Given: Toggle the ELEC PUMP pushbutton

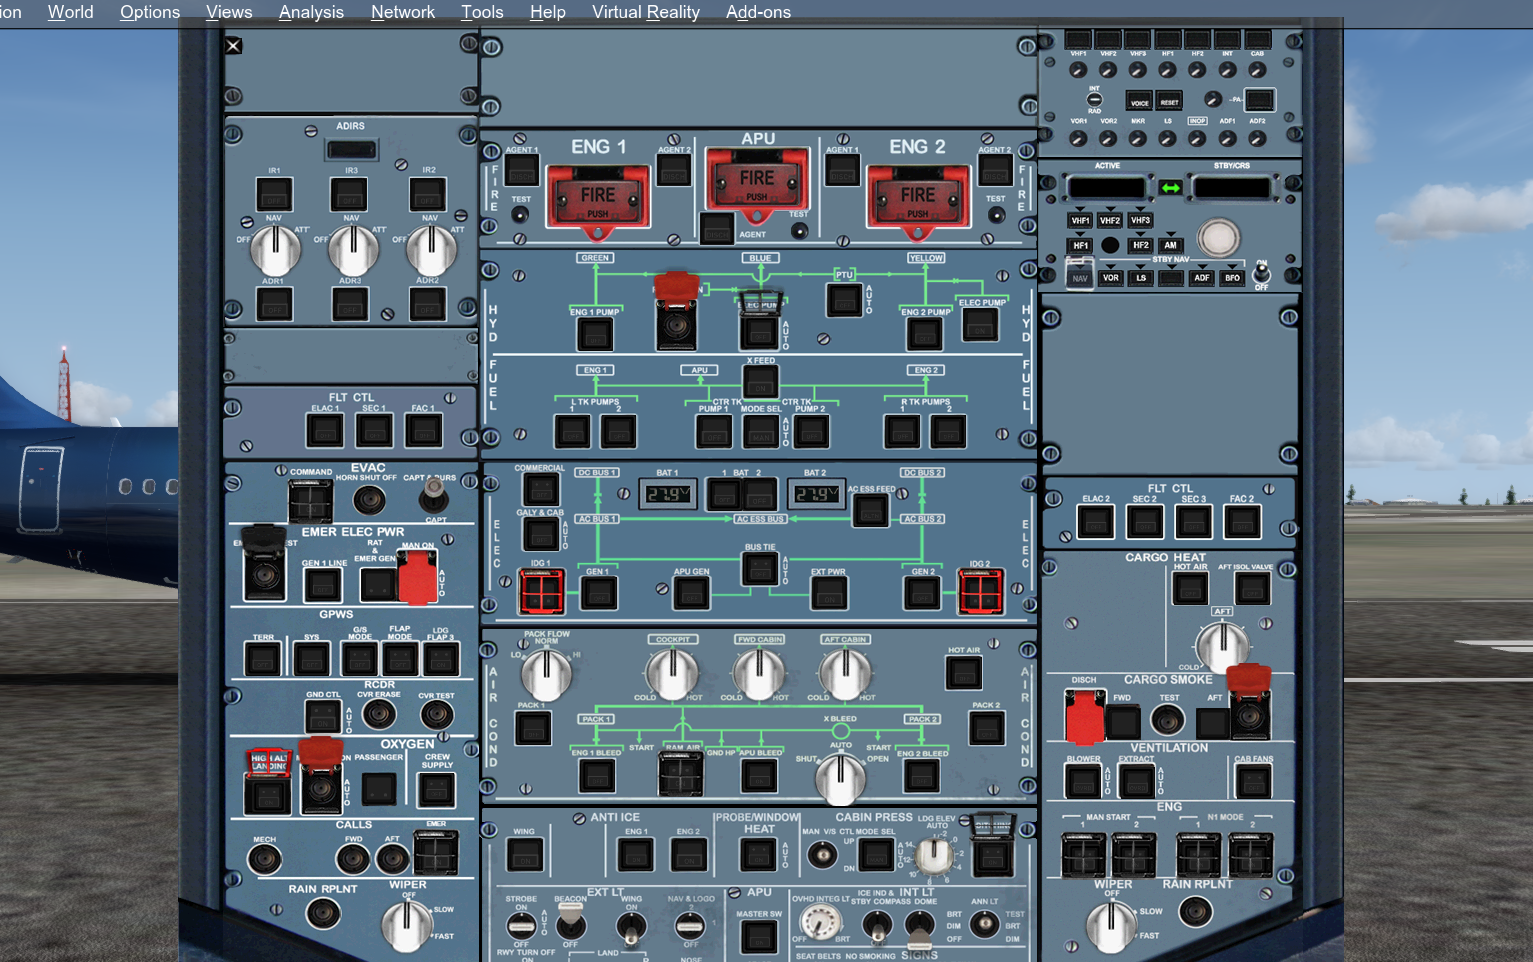Looking at the screenshot, I should (x=980, y=325).
